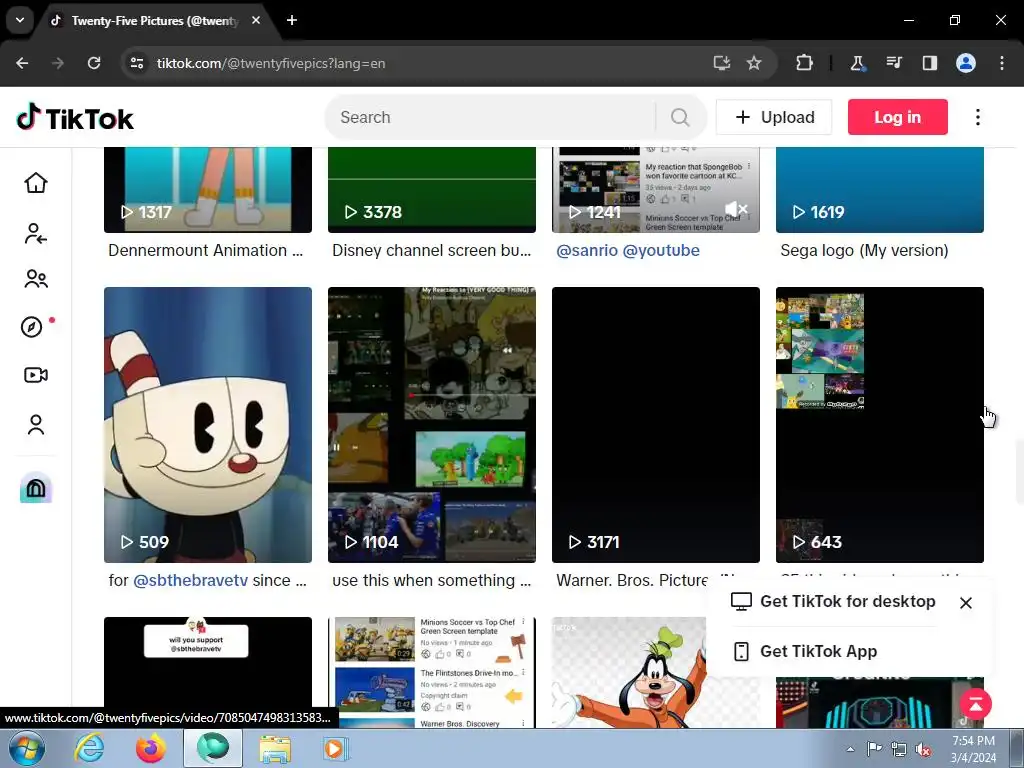Open the Friends sidebar icon
This screenshot has width=1024, height=768.
tap(36, 280)
